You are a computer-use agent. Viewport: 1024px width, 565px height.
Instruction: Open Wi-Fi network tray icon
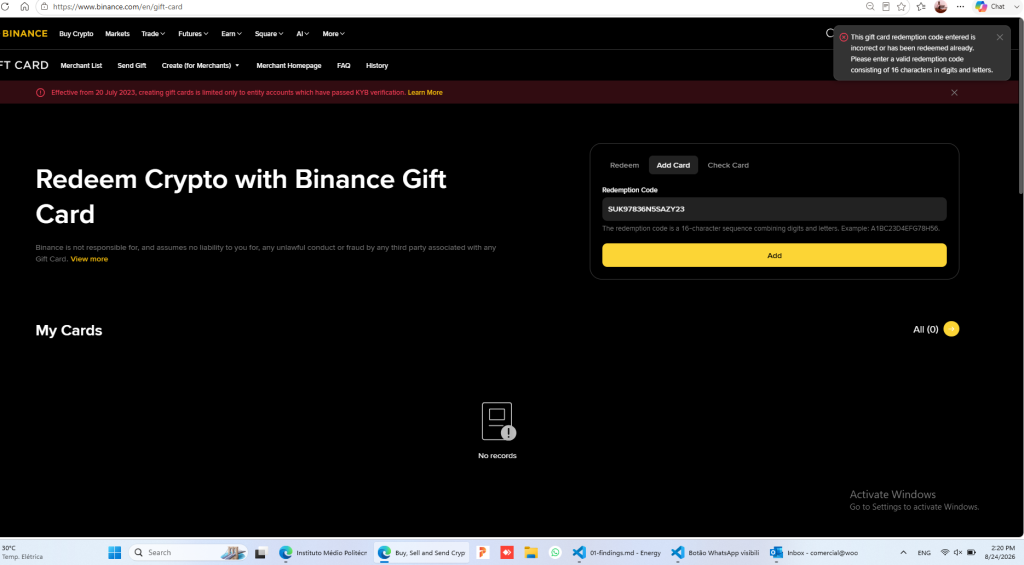coord(945,553)
